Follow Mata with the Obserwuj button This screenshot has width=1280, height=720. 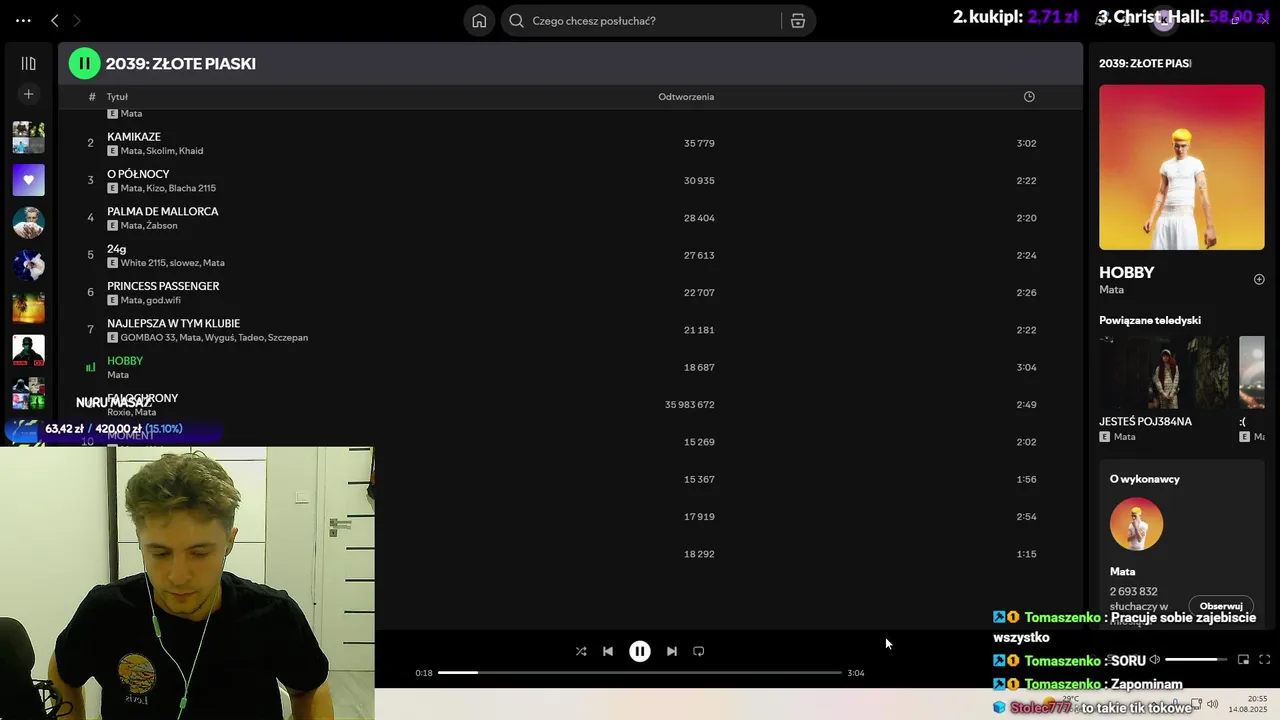coord(1221,606)
